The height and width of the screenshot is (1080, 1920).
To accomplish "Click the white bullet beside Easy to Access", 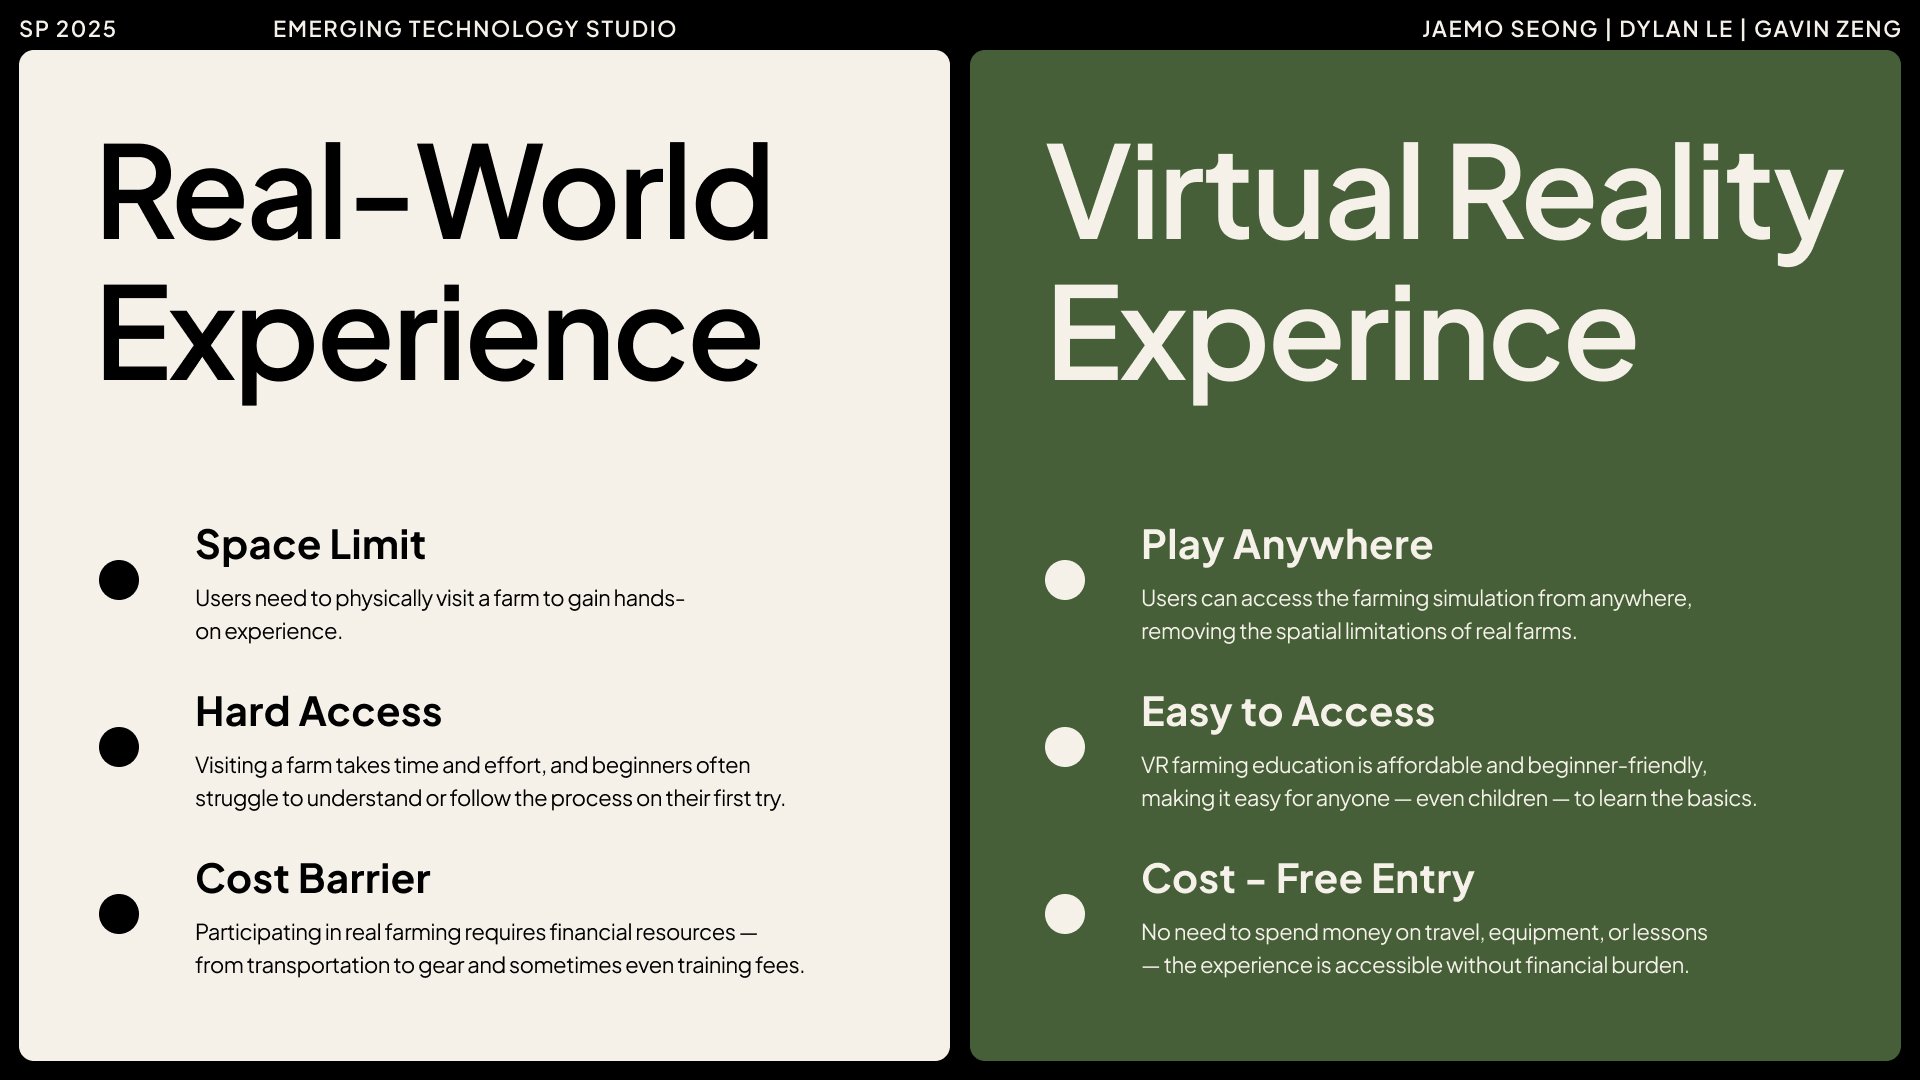I will pyautogui.click(x=1065, y=747).
